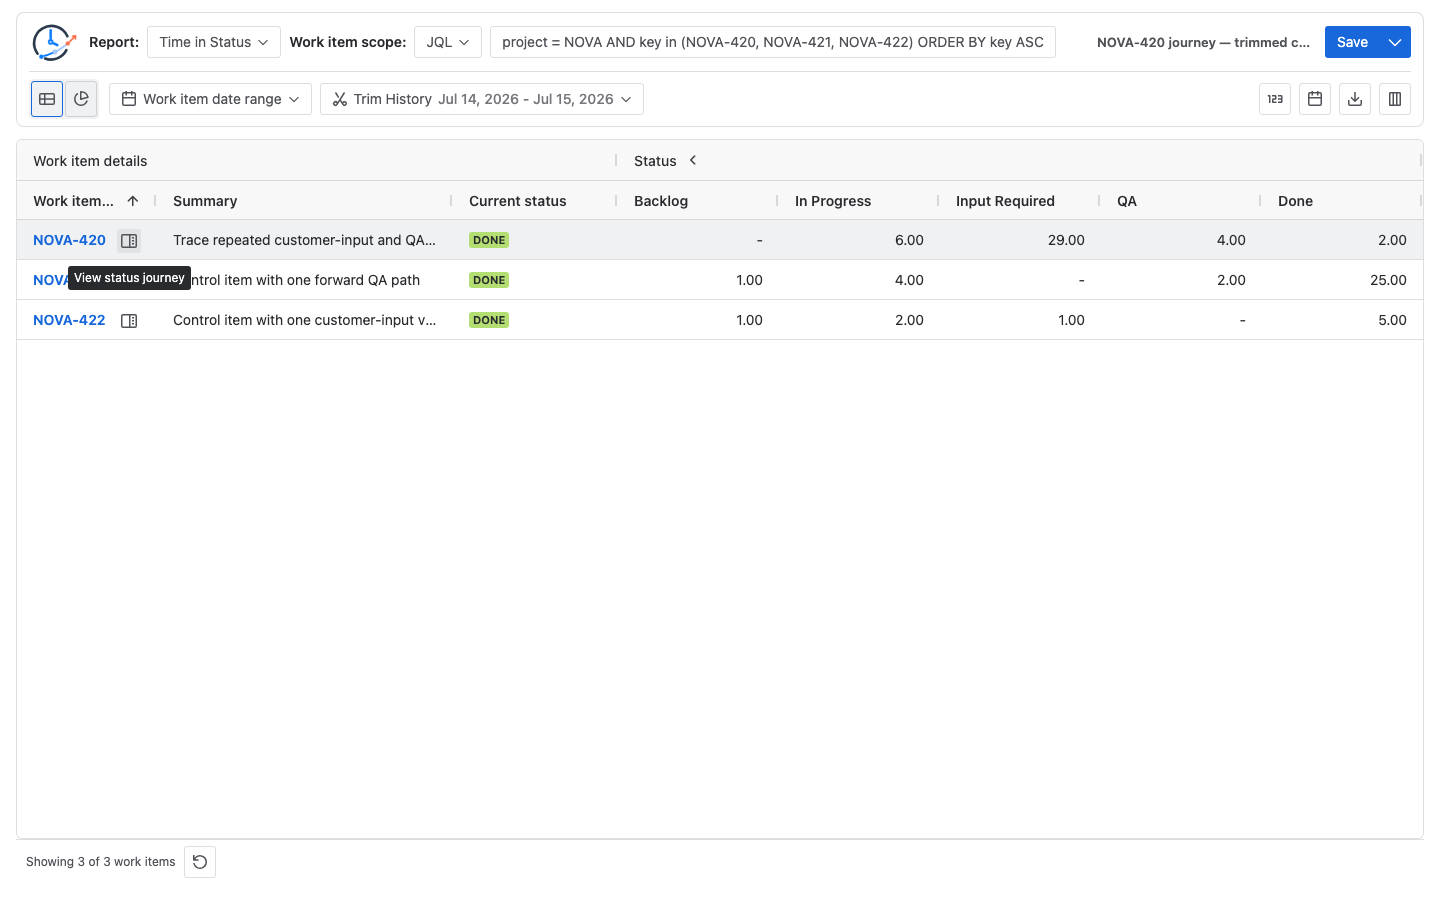Collapse the Status column group chevron
The width and height of the screenshot is (1440, 900).
693,160
